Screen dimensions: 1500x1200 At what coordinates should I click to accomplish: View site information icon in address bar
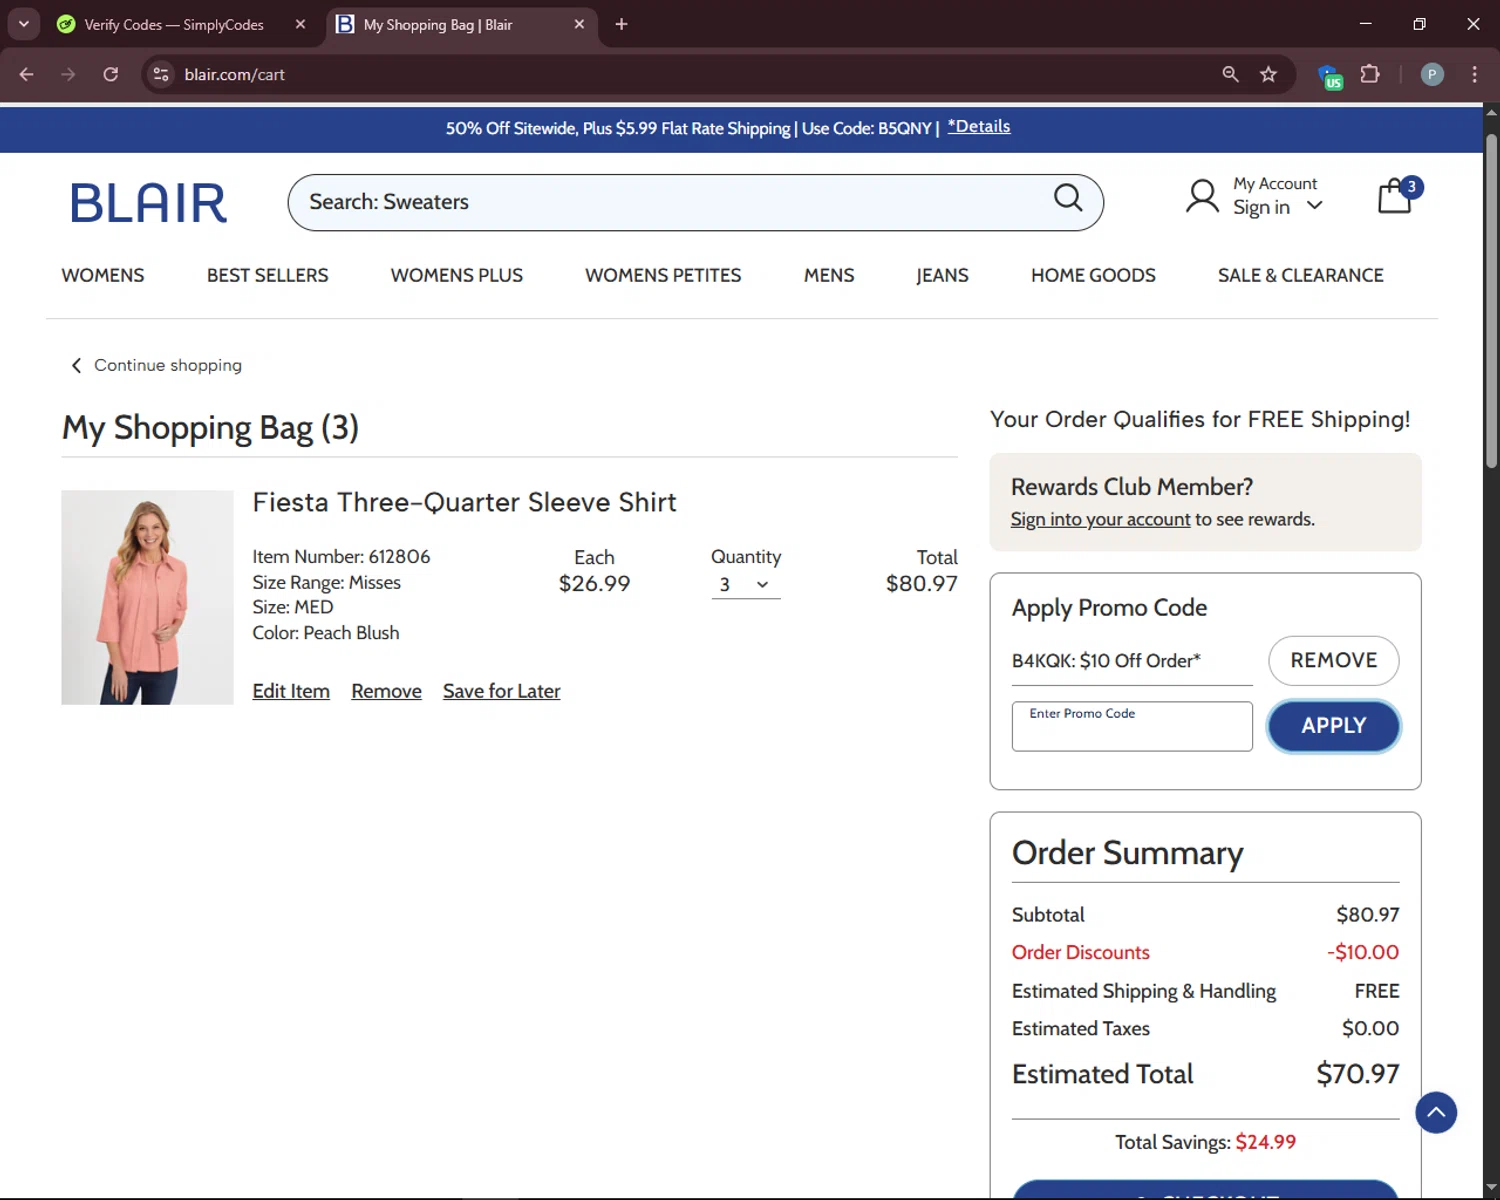[x=161, y=74]
